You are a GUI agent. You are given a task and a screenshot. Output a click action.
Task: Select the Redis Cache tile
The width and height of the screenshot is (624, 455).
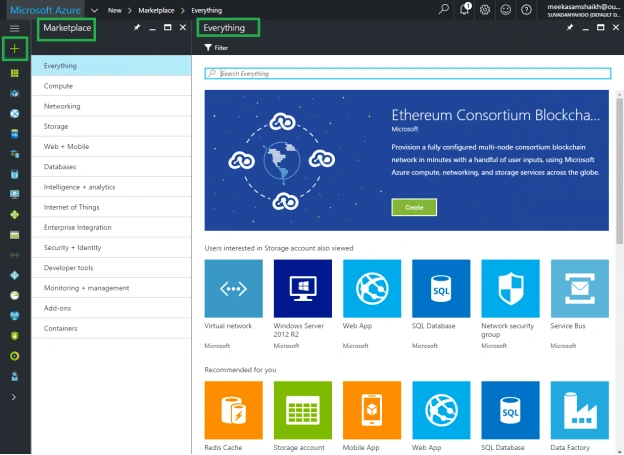click(x=234, y=410)
